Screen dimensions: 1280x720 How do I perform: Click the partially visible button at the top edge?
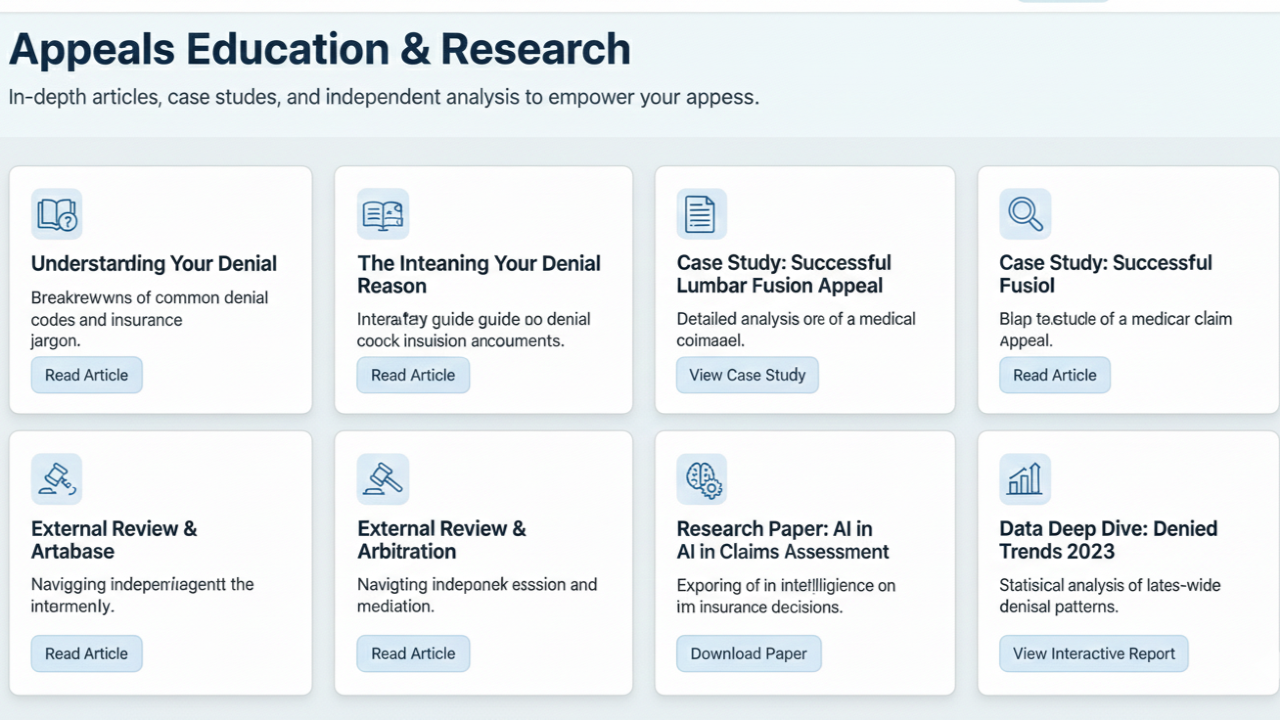pyautogui.click(x=1063, y=3)
